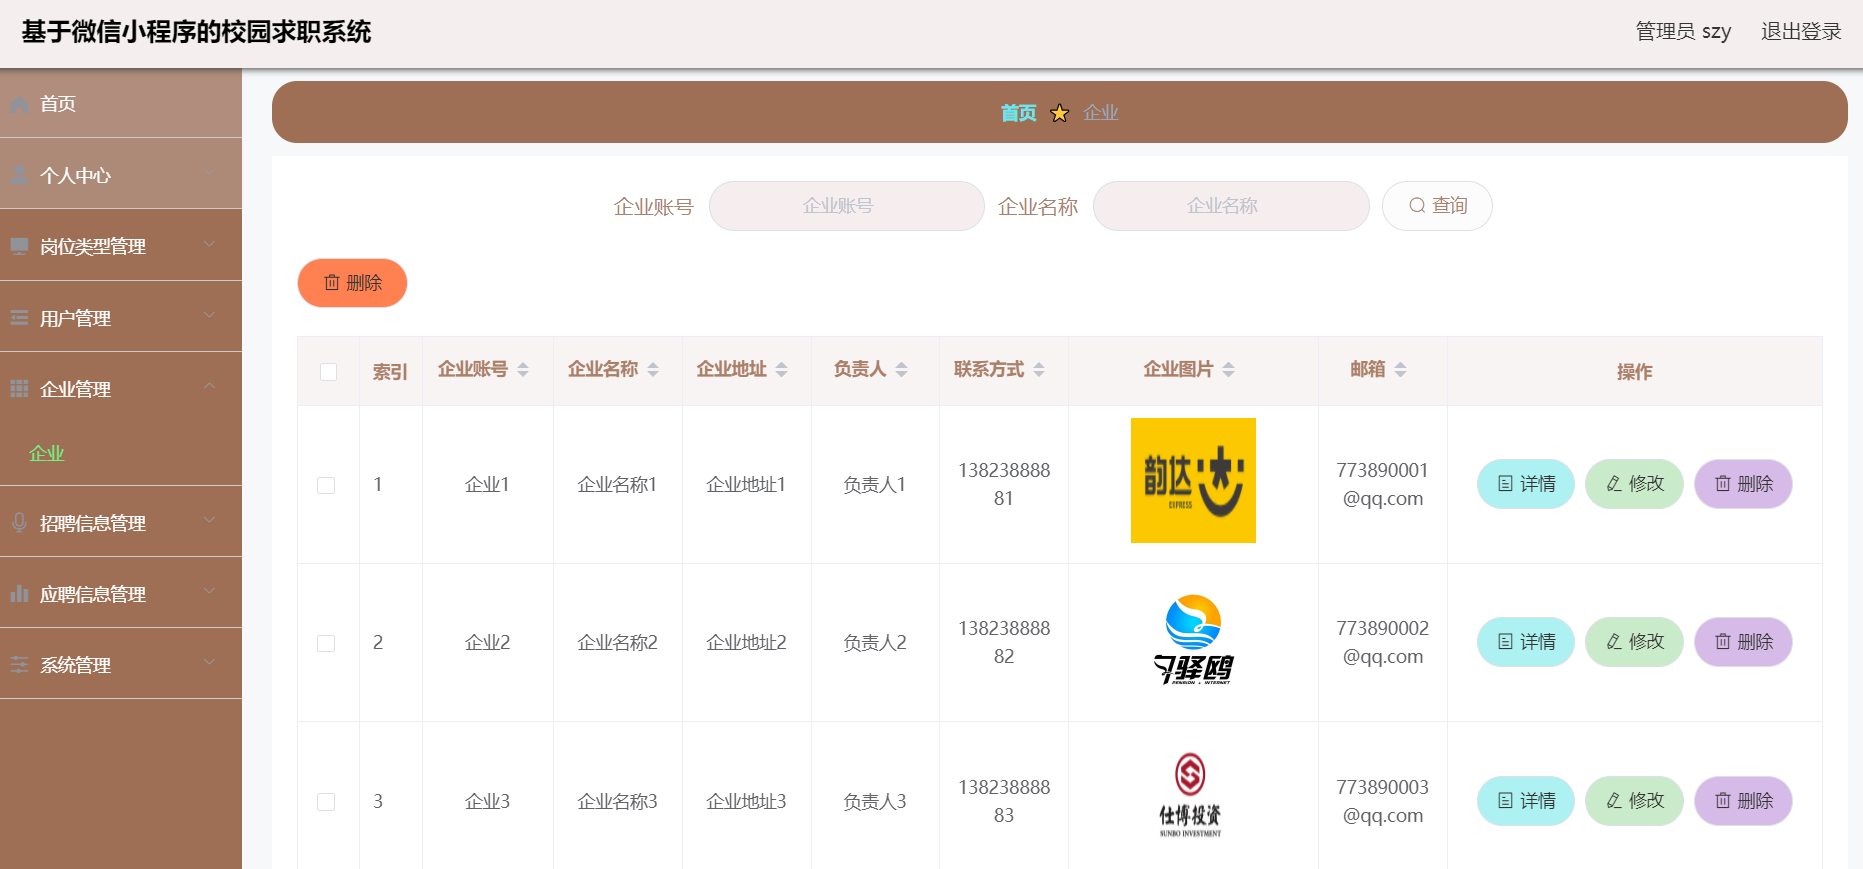This screenshot has width=1863, height=869.
Task: Click the 查询 search button
Action: pos(1437,206)
